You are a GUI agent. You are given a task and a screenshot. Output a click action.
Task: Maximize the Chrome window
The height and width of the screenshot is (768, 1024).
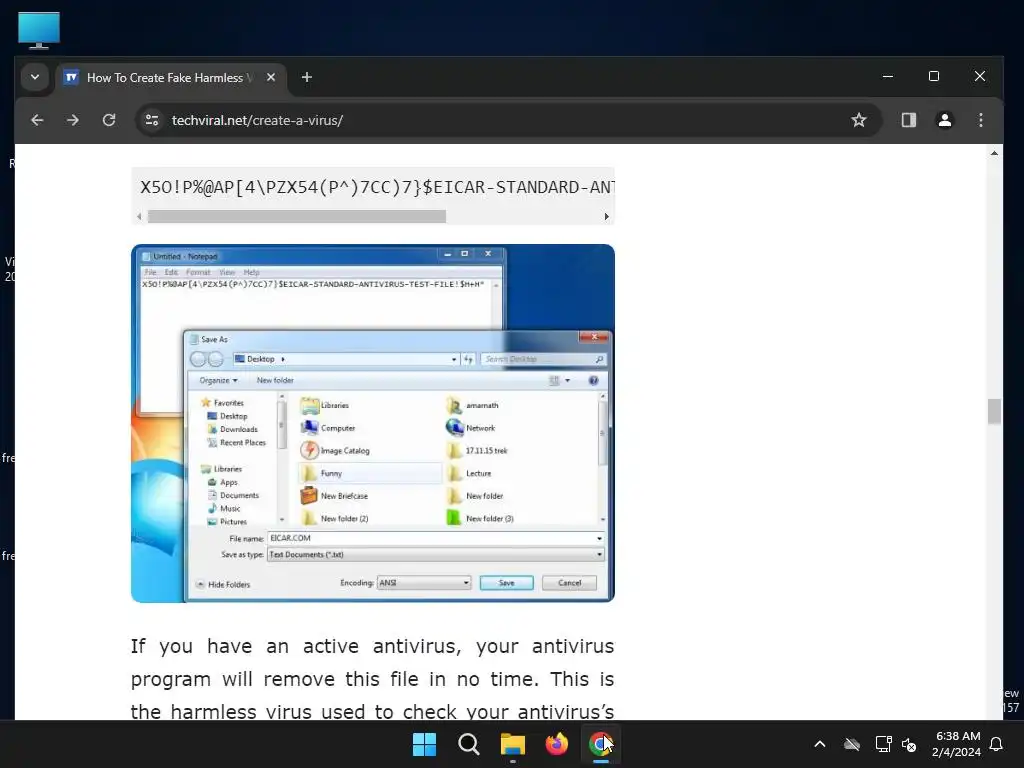click(934, 76)
